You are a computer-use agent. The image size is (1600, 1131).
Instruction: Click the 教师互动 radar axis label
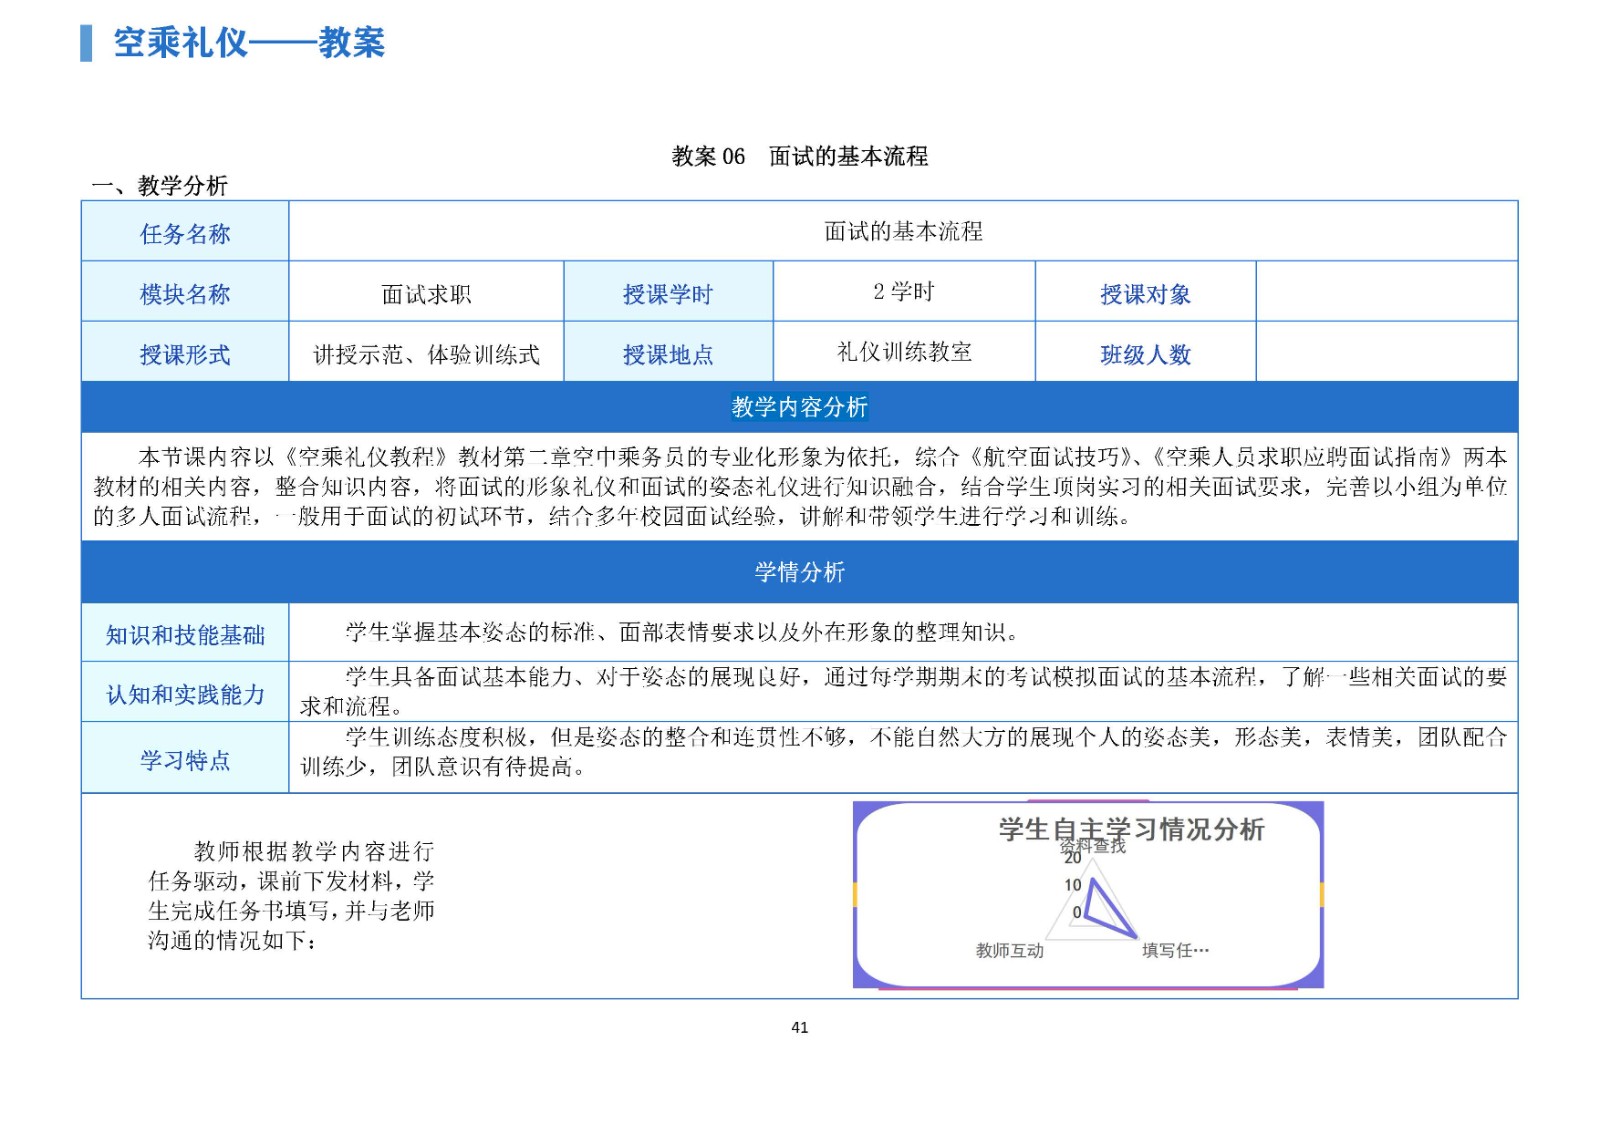coord(1009,950)
